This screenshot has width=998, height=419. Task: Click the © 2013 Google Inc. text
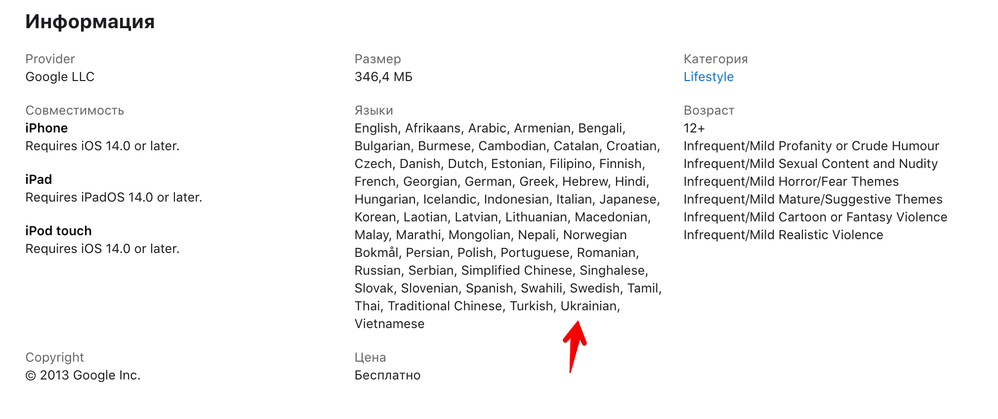point(83,375)
